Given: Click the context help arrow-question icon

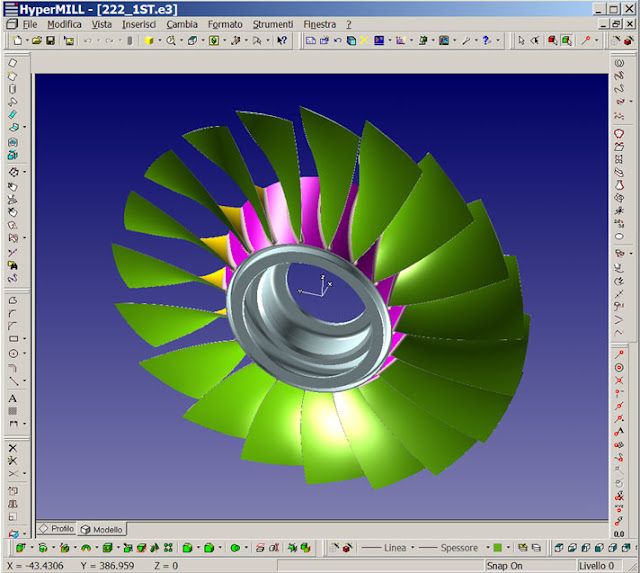Looking at the screenshot, I should 282,40.
